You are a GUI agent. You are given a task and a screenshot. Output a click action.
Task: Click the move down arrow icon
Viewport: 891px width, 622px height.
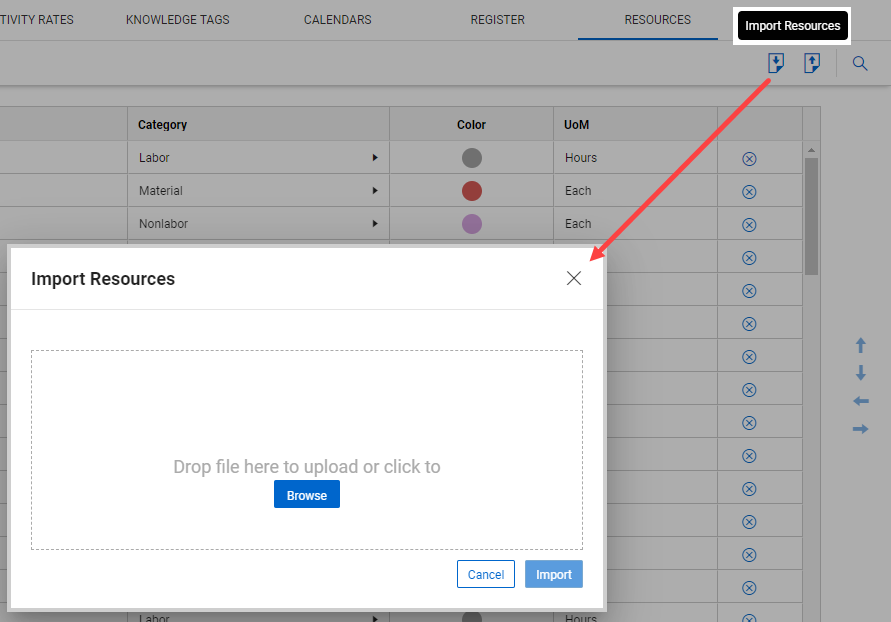click(860, 373)
